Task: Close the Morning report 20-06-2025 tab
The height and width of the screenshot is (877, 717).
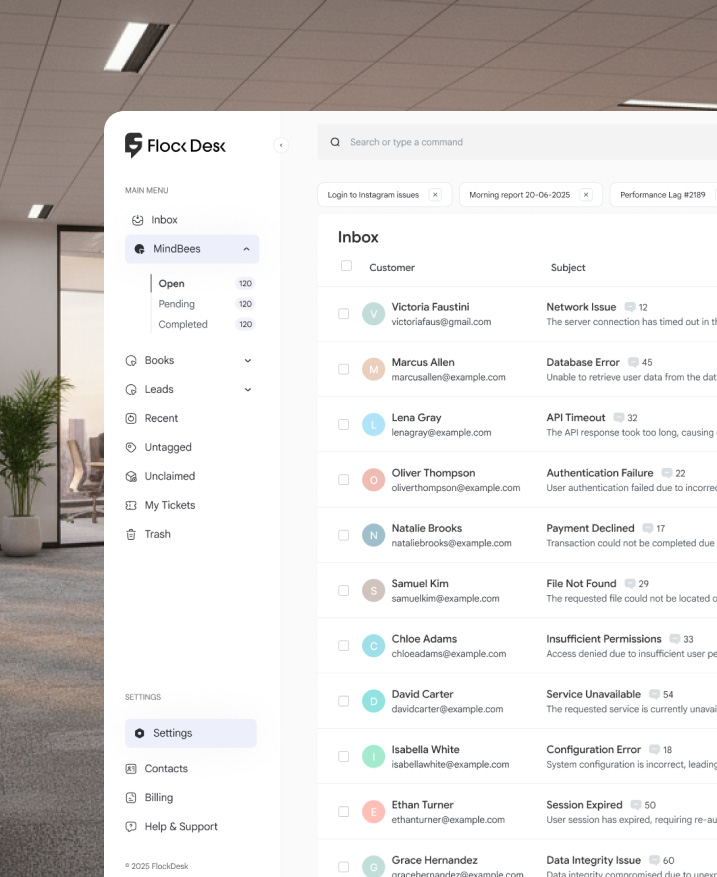Action: [586, 195]
